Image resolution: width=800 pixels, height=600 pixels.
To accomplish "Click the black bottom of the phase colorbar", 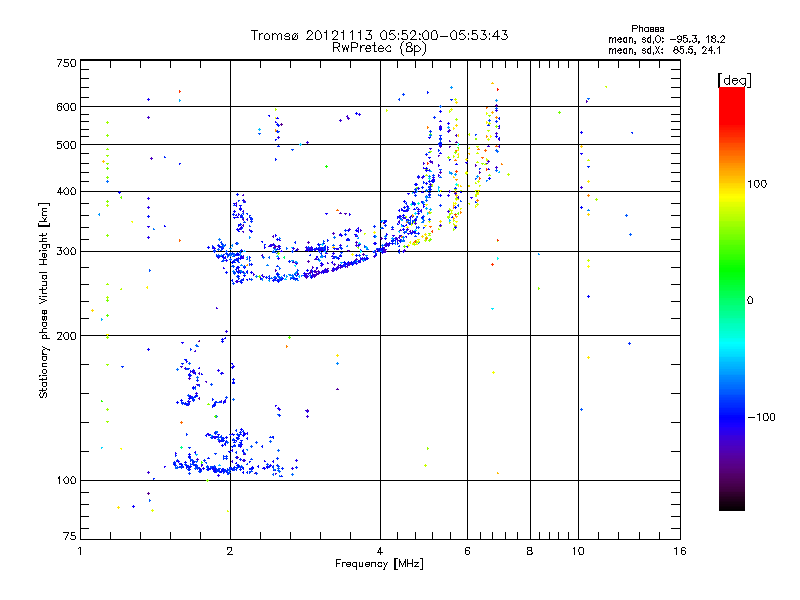I will click(x=732, y=504).
